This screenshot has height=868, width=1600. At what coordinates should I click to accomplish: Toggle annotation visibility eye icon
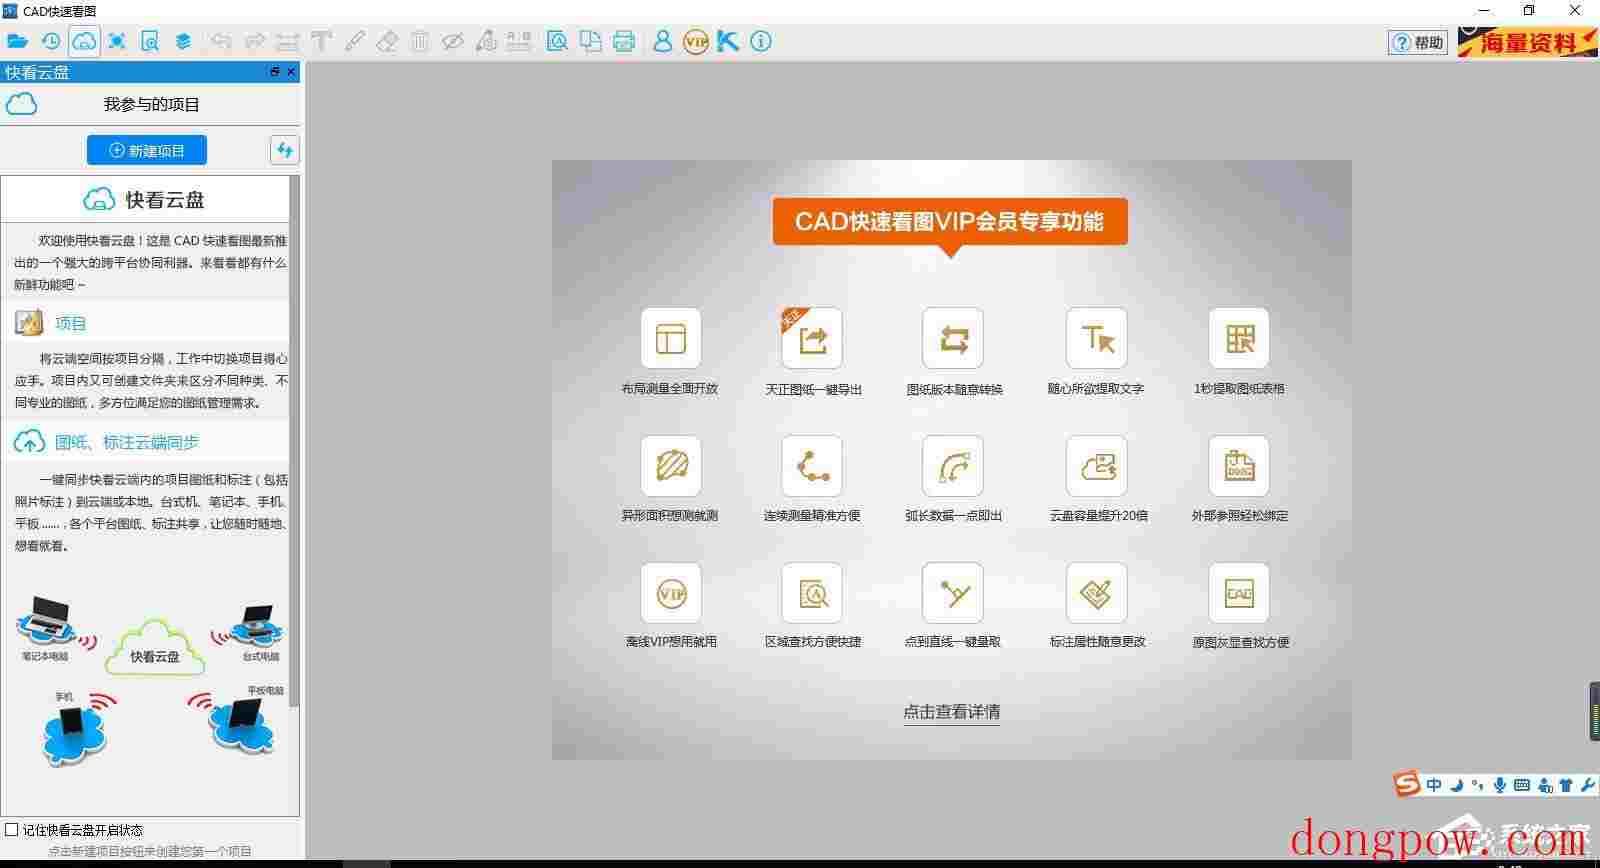pos(453,41)
